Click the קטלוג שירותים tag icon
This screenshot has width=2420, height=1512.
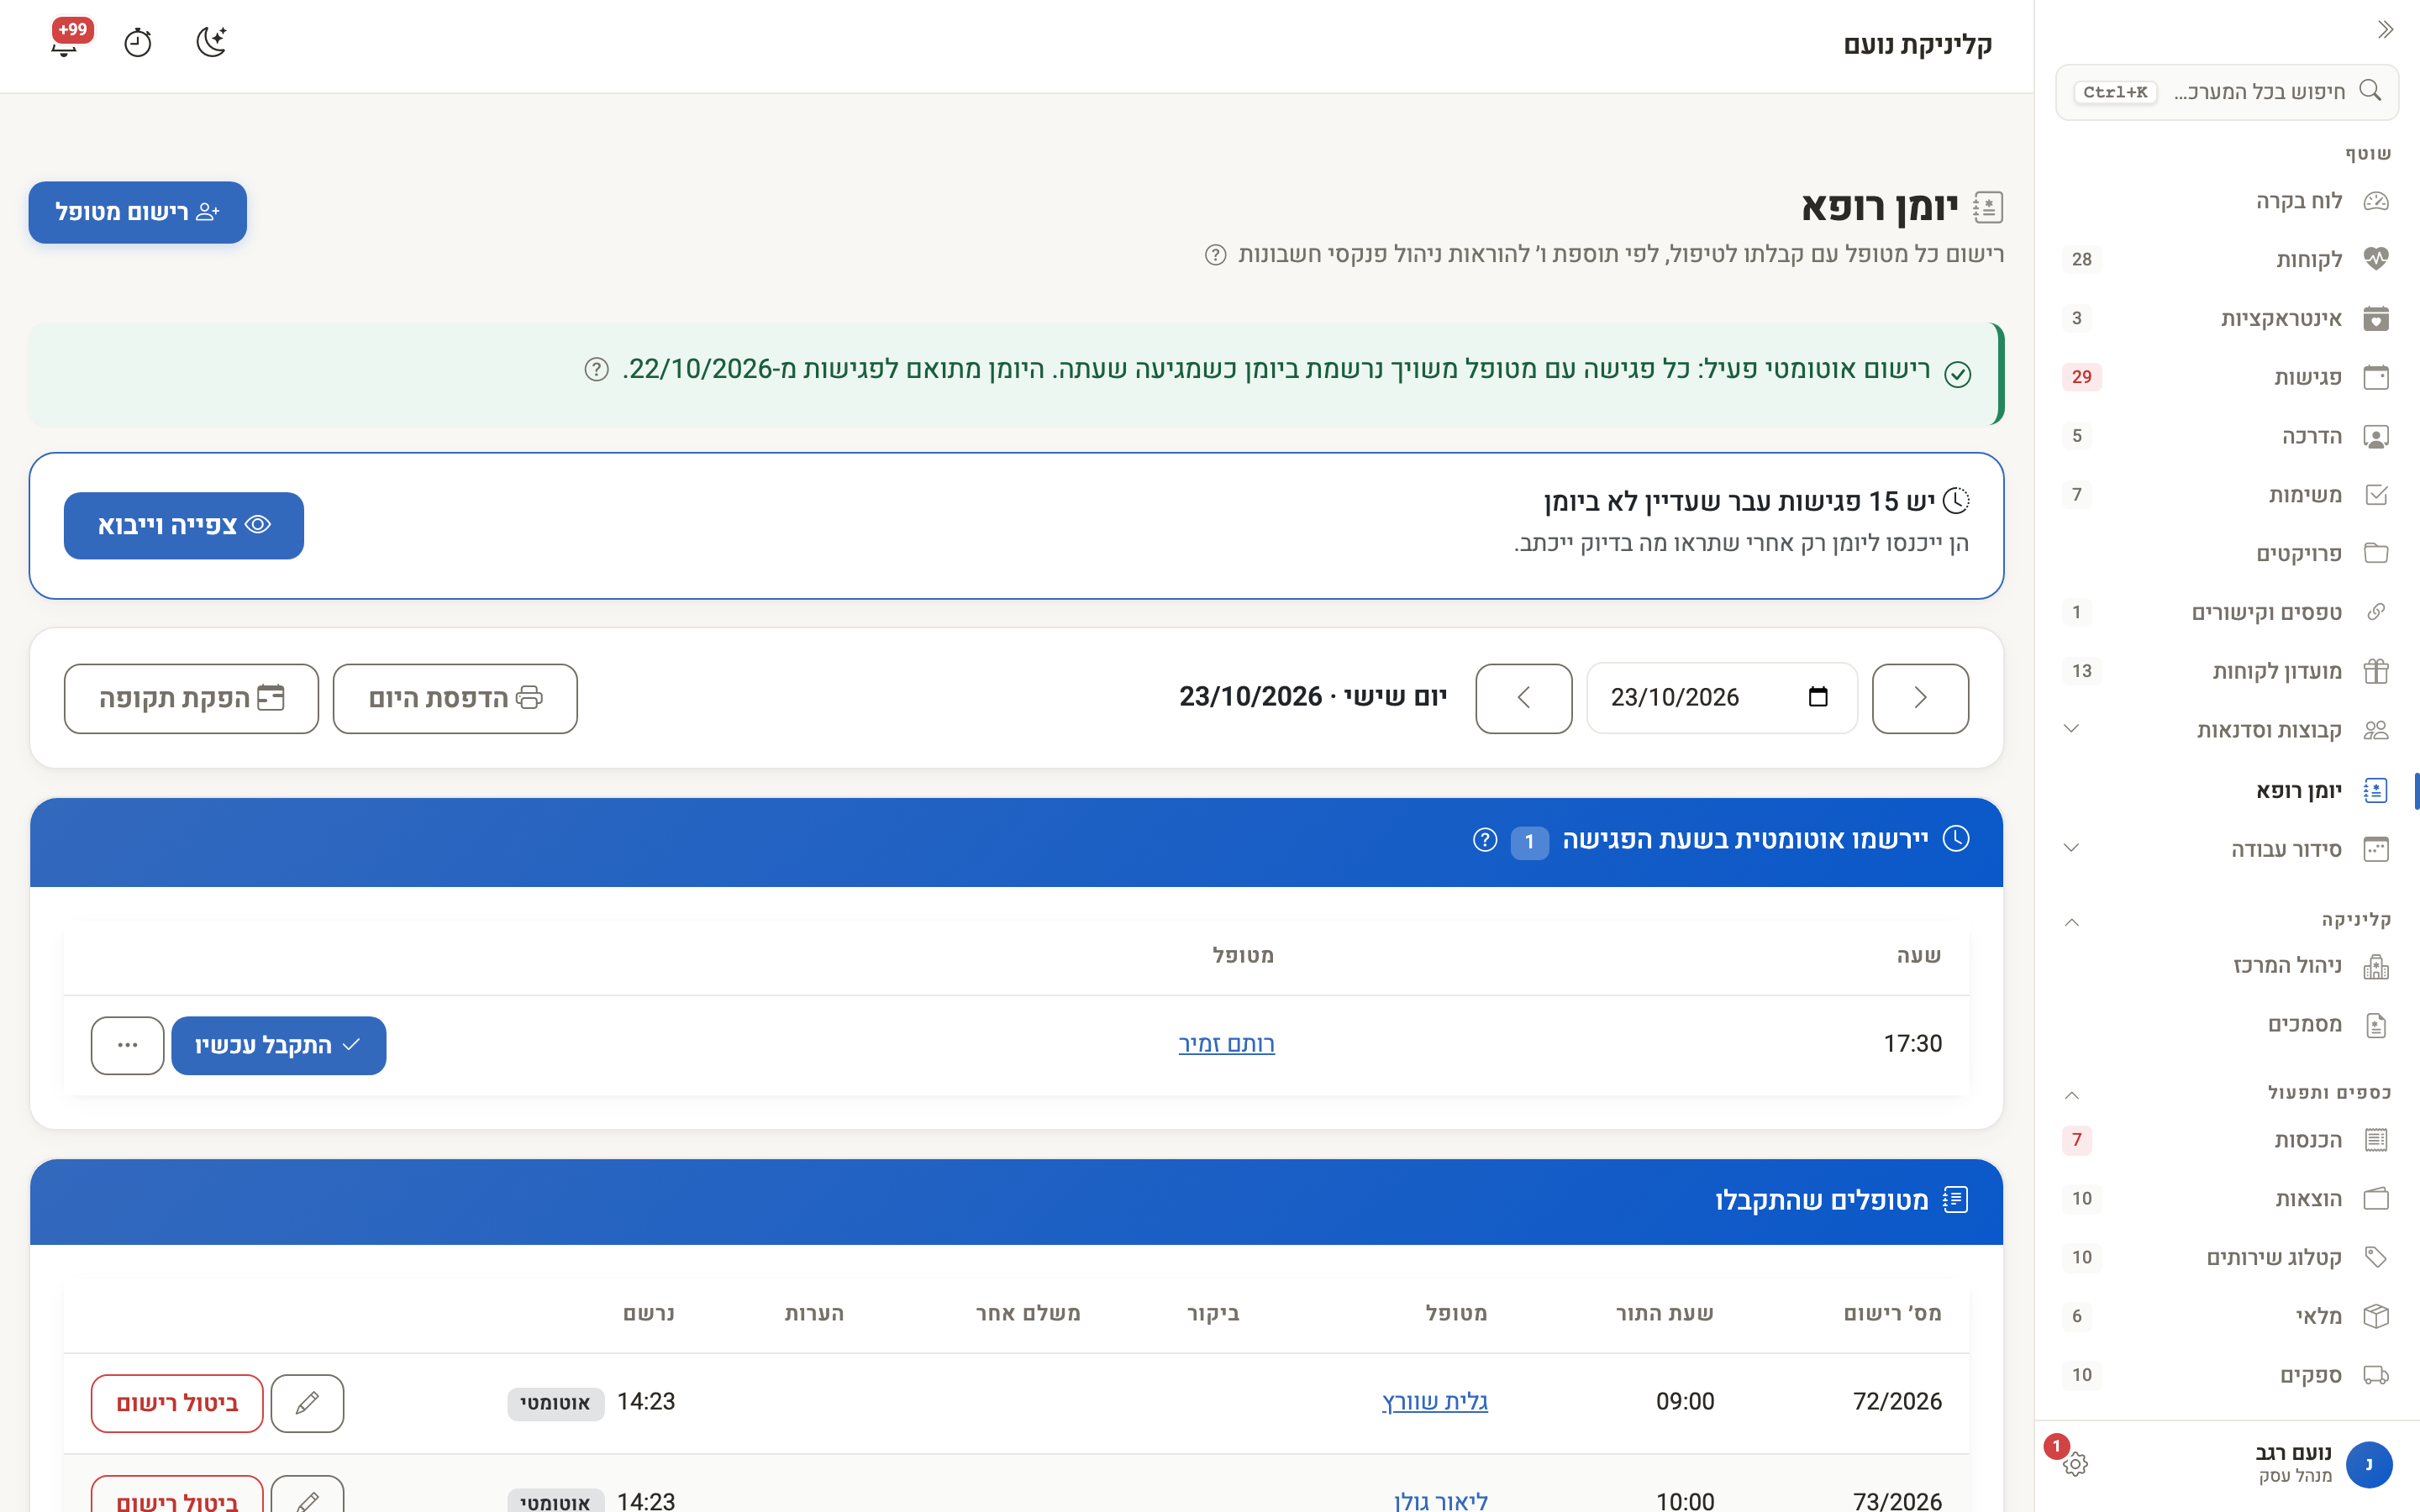2376,1257
